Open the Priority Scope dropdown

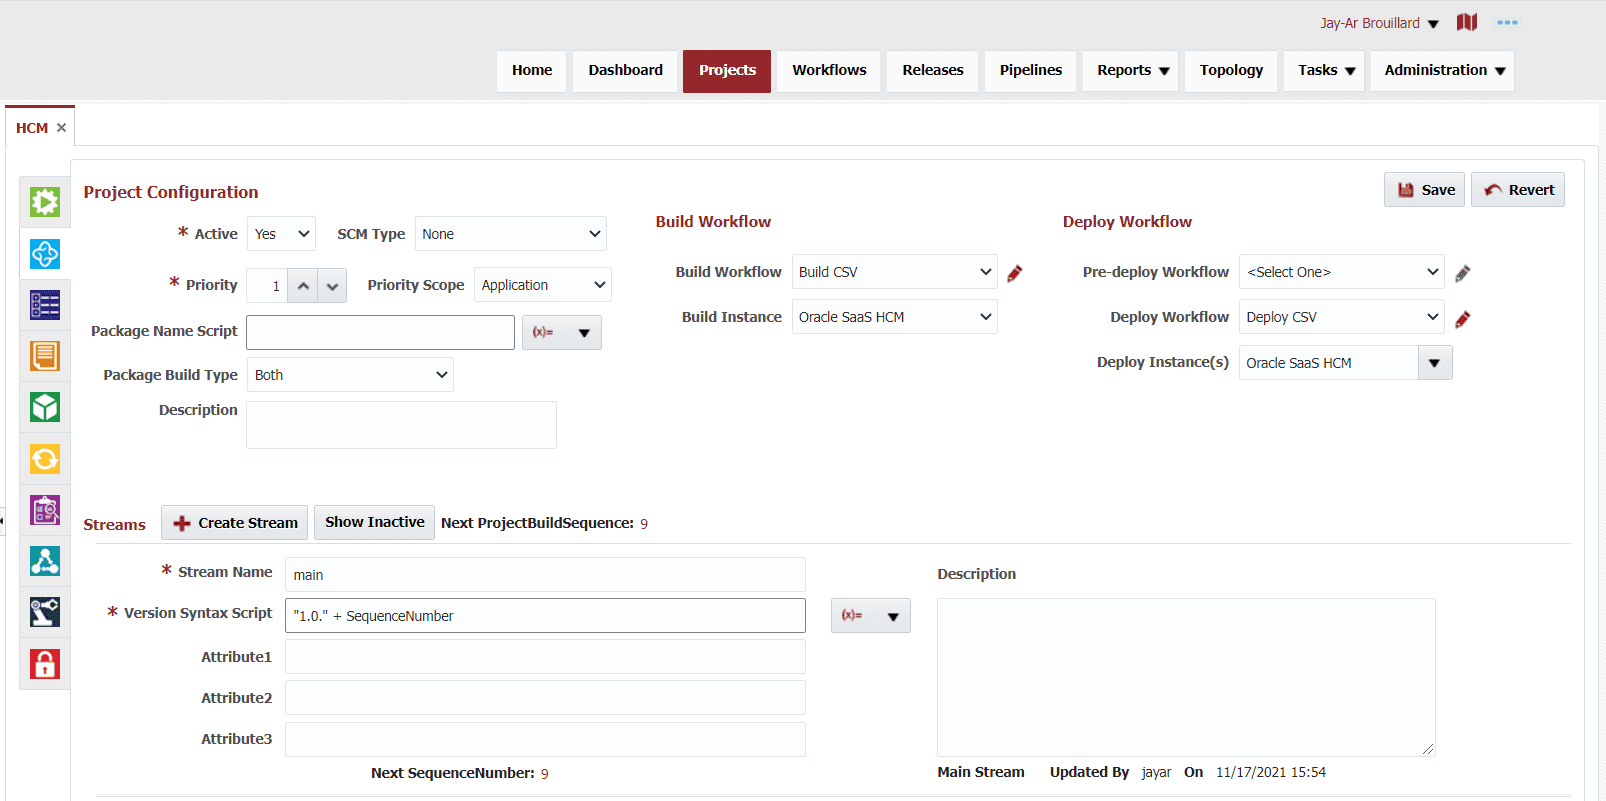click(x=543, y=285)
